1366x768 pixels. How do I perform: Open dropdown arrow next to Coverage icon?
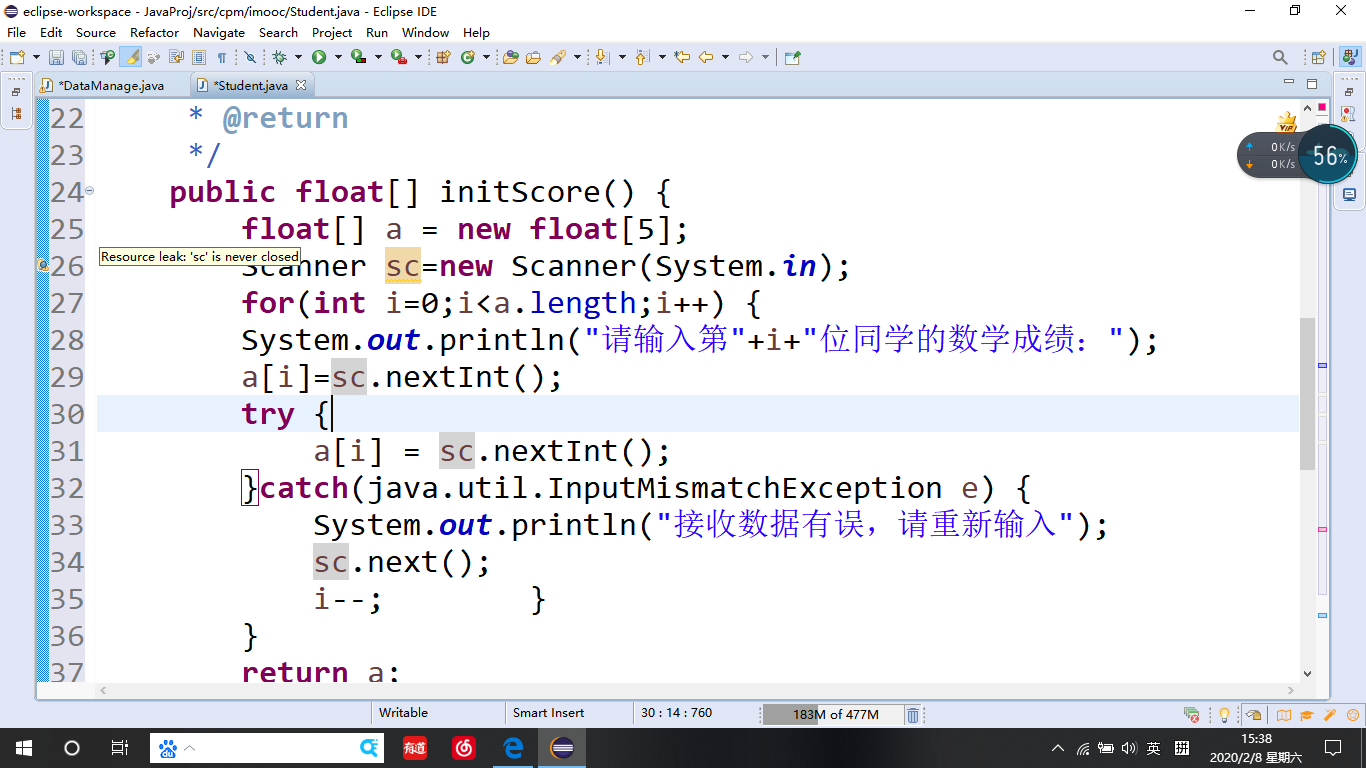(x=378, y=57)
